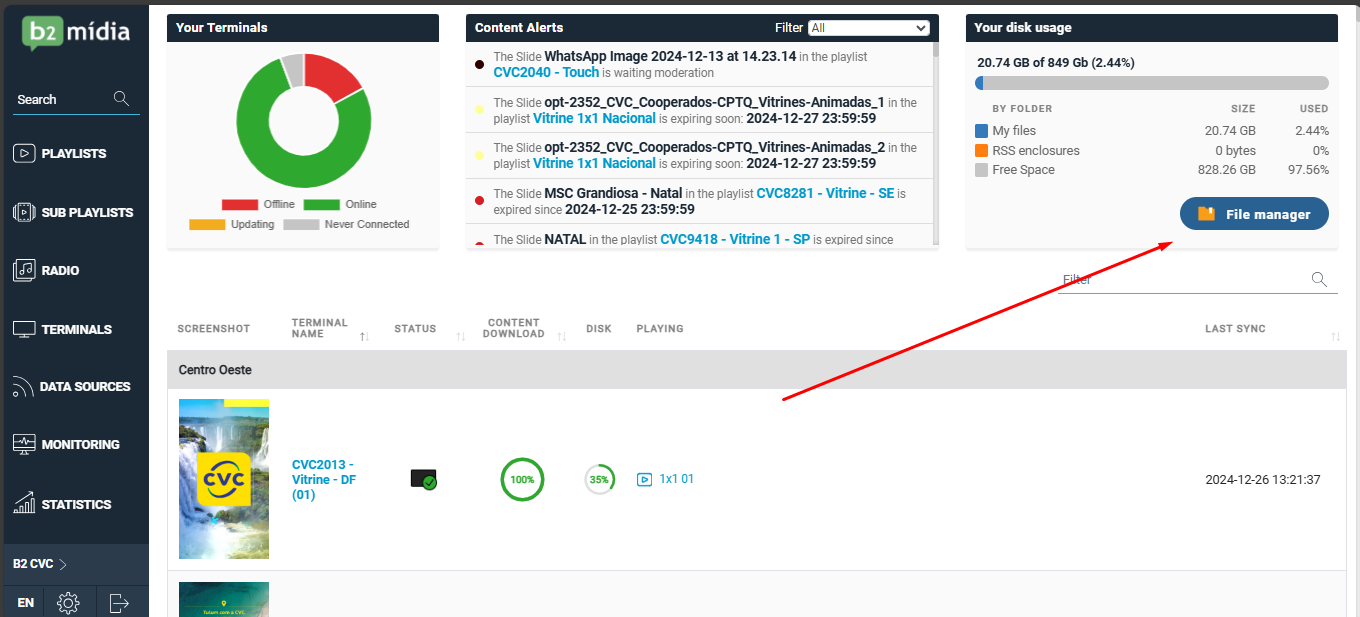Sort by Content Download arrows
1360x617 pixels.
[562, 337]
